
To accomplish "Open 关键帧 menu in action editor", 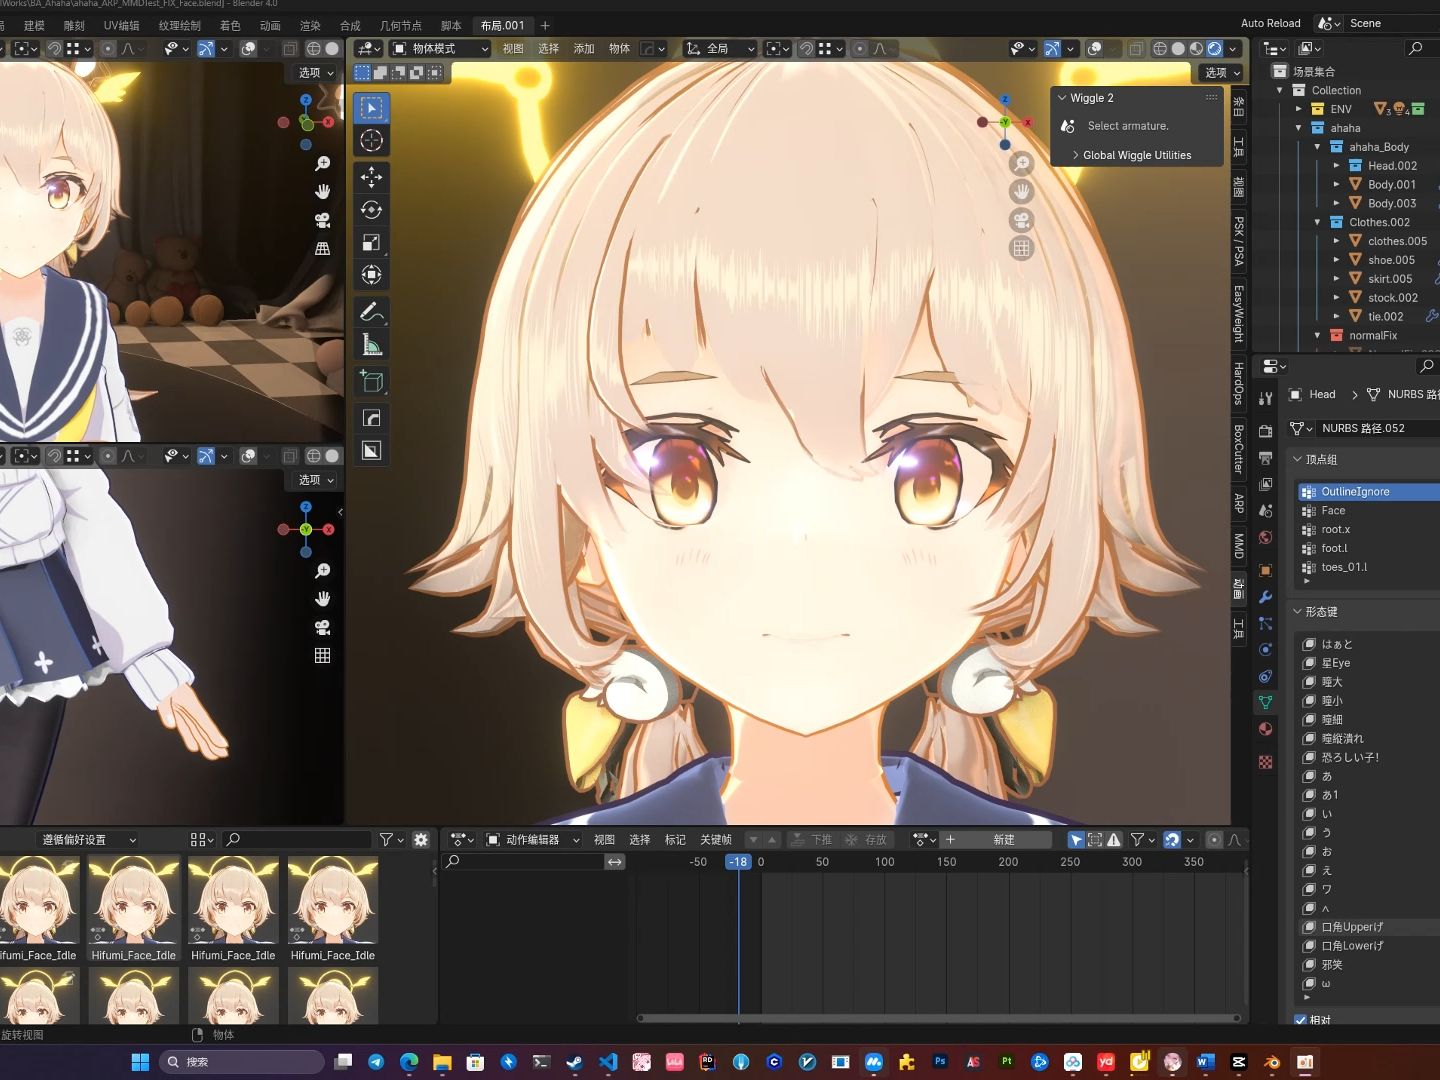I will (x=716, y=840).
